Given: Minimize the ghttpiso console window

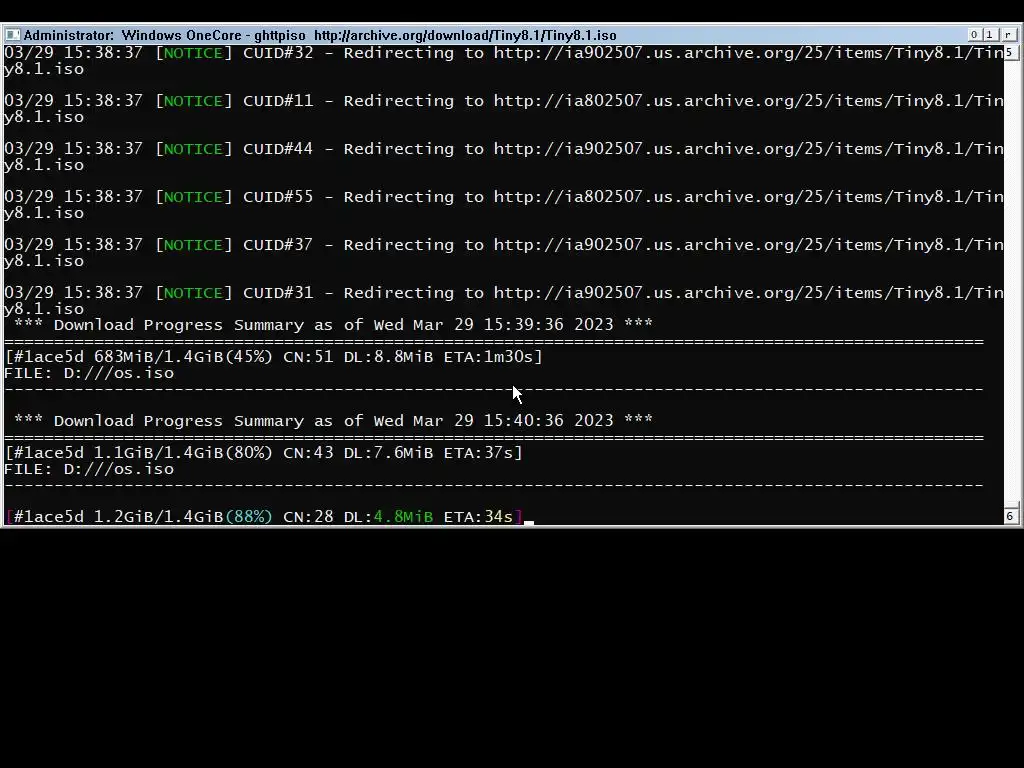Looking at the screenshot, I should pos(974,35).
